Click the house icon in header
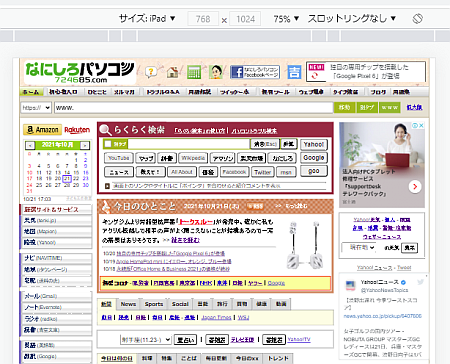The width and height of the screenshot is (450, 364). click(173, 72)
